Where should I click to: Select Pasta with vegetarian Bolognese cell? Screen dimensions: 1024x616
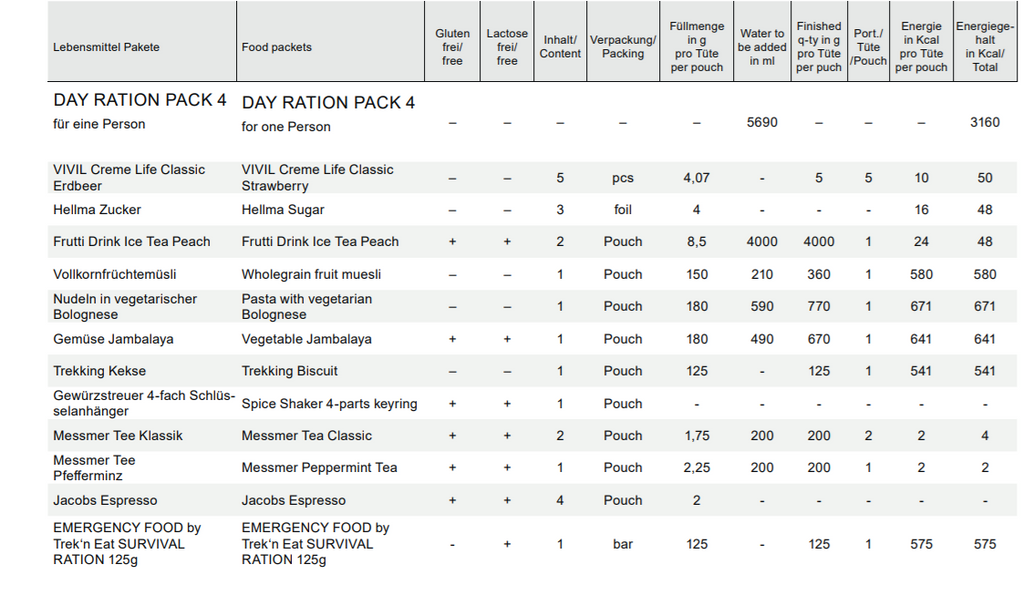(x=307, y=306)
